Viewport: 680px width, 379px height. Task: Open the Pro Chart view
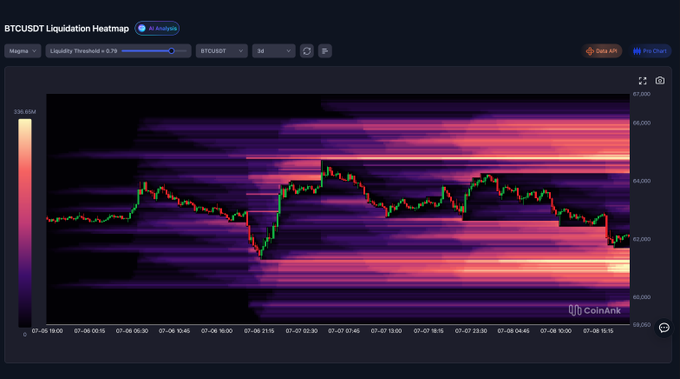point(650,51)
